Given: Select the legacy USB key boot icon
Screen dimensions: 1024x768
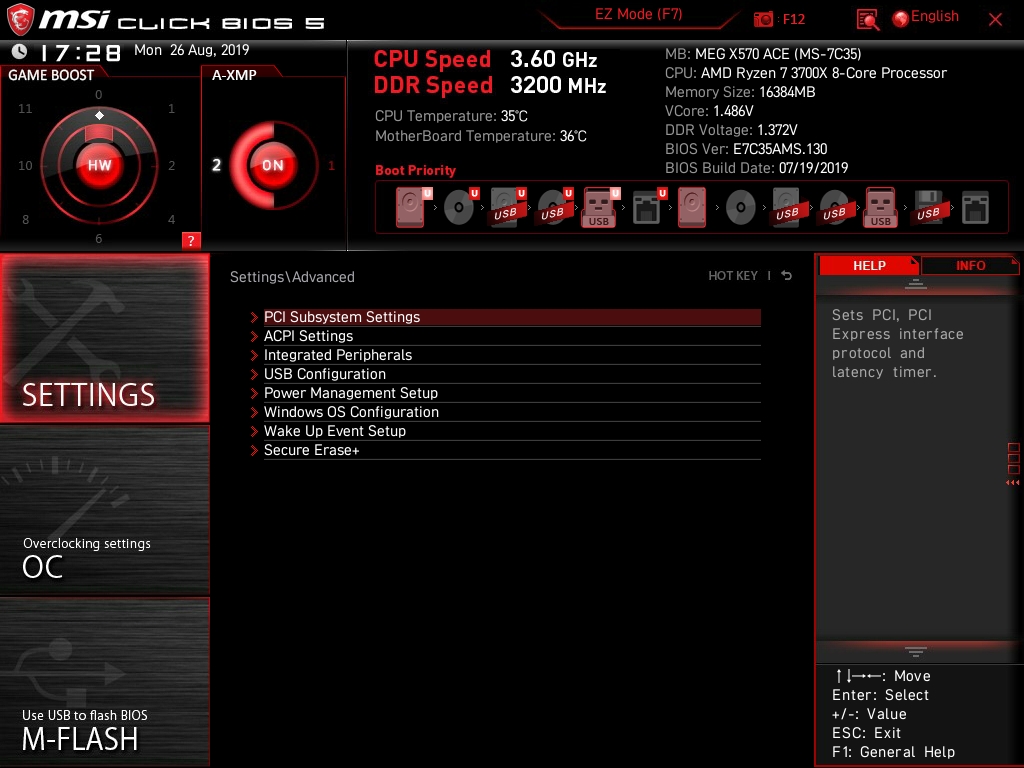Looking at the screenshot, I should (880, 207).
